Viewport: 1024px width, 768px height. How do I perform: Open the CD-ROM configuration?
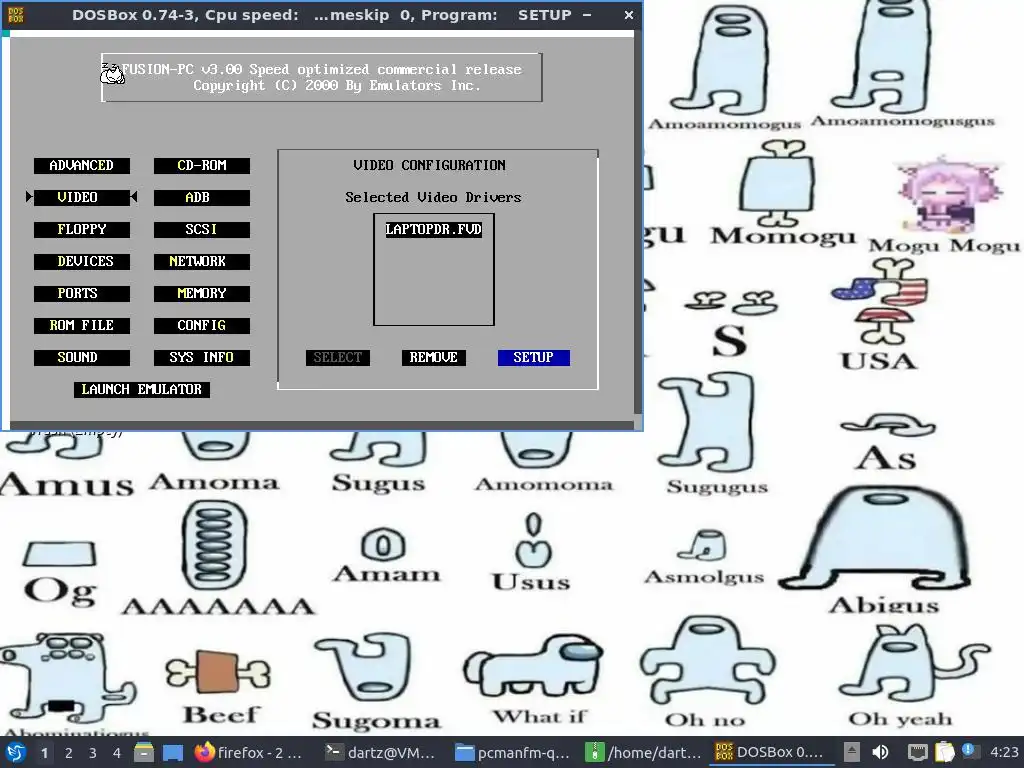pos(202,166)
